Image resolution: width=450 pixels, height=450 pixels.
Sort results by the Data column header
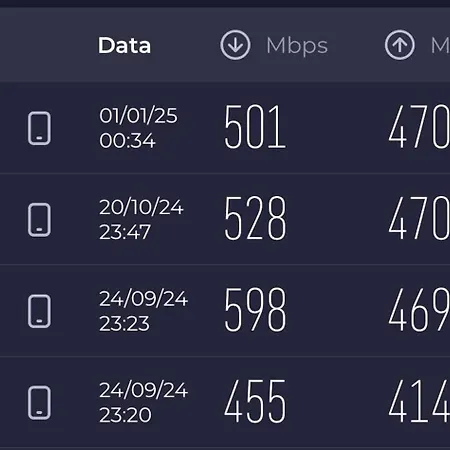(124, 45)
